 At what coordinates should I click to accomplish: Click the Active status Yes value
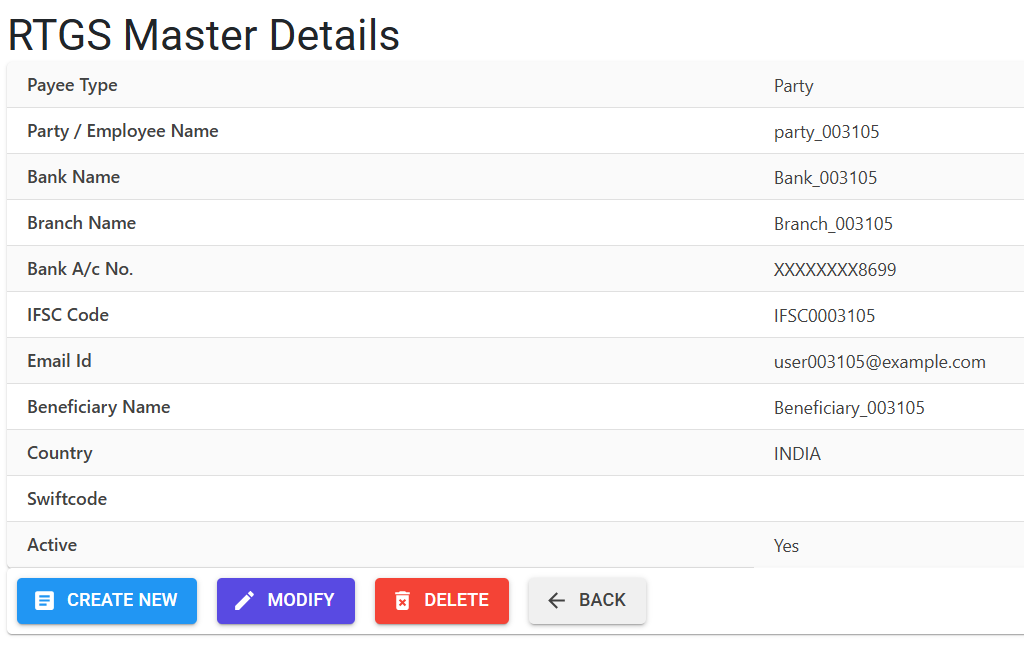(x=786, y=545)
